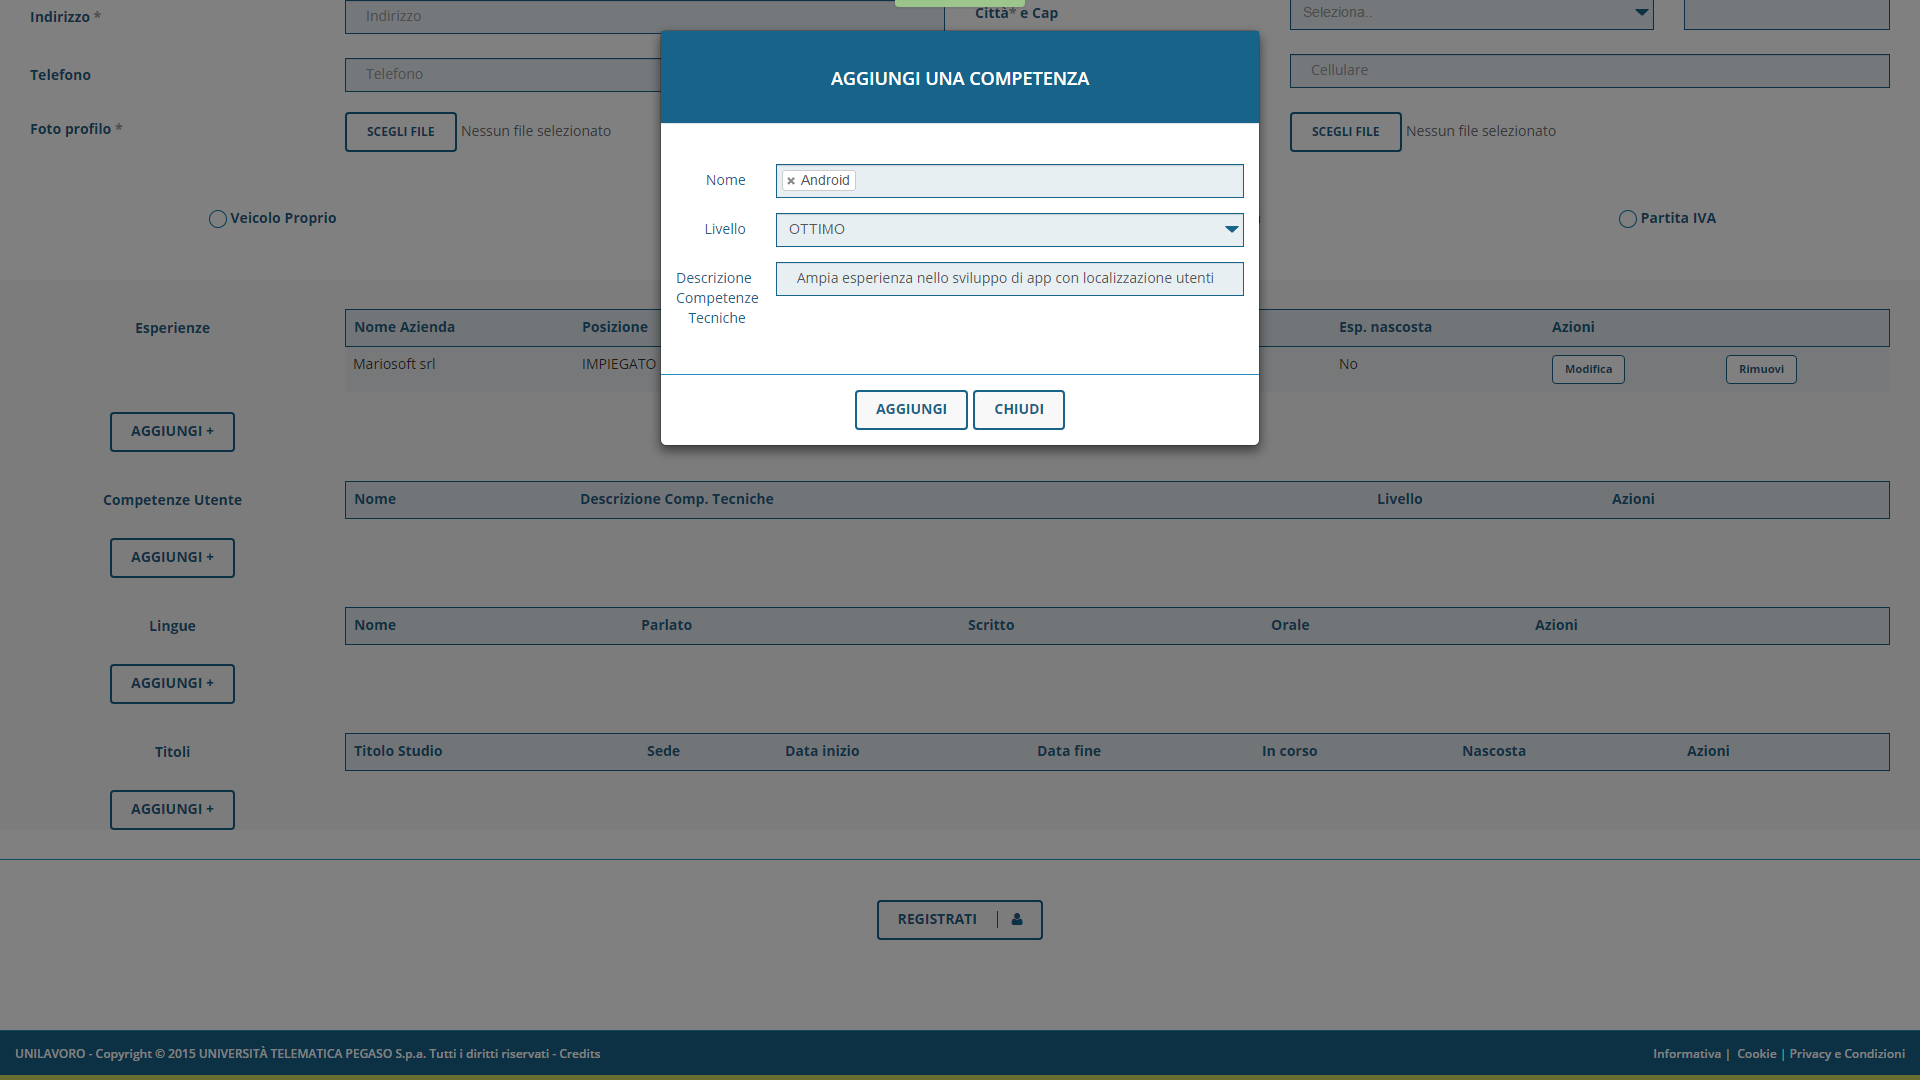Click the dialog title Aggiungi una competenza
The width and height of the screenshot is (1920, 1080).
pyautogui.click(x=959, y=79)
